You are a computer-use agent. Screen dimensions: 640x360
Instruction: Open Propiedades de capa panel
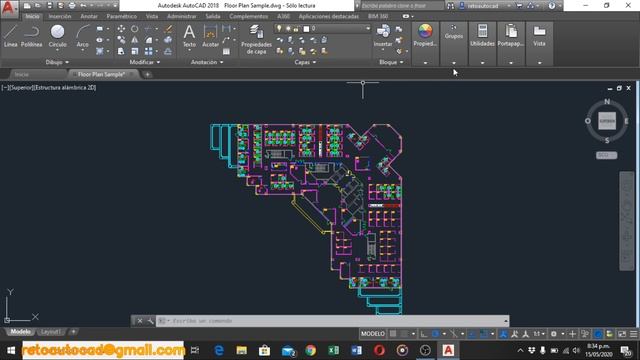point(256,39)
